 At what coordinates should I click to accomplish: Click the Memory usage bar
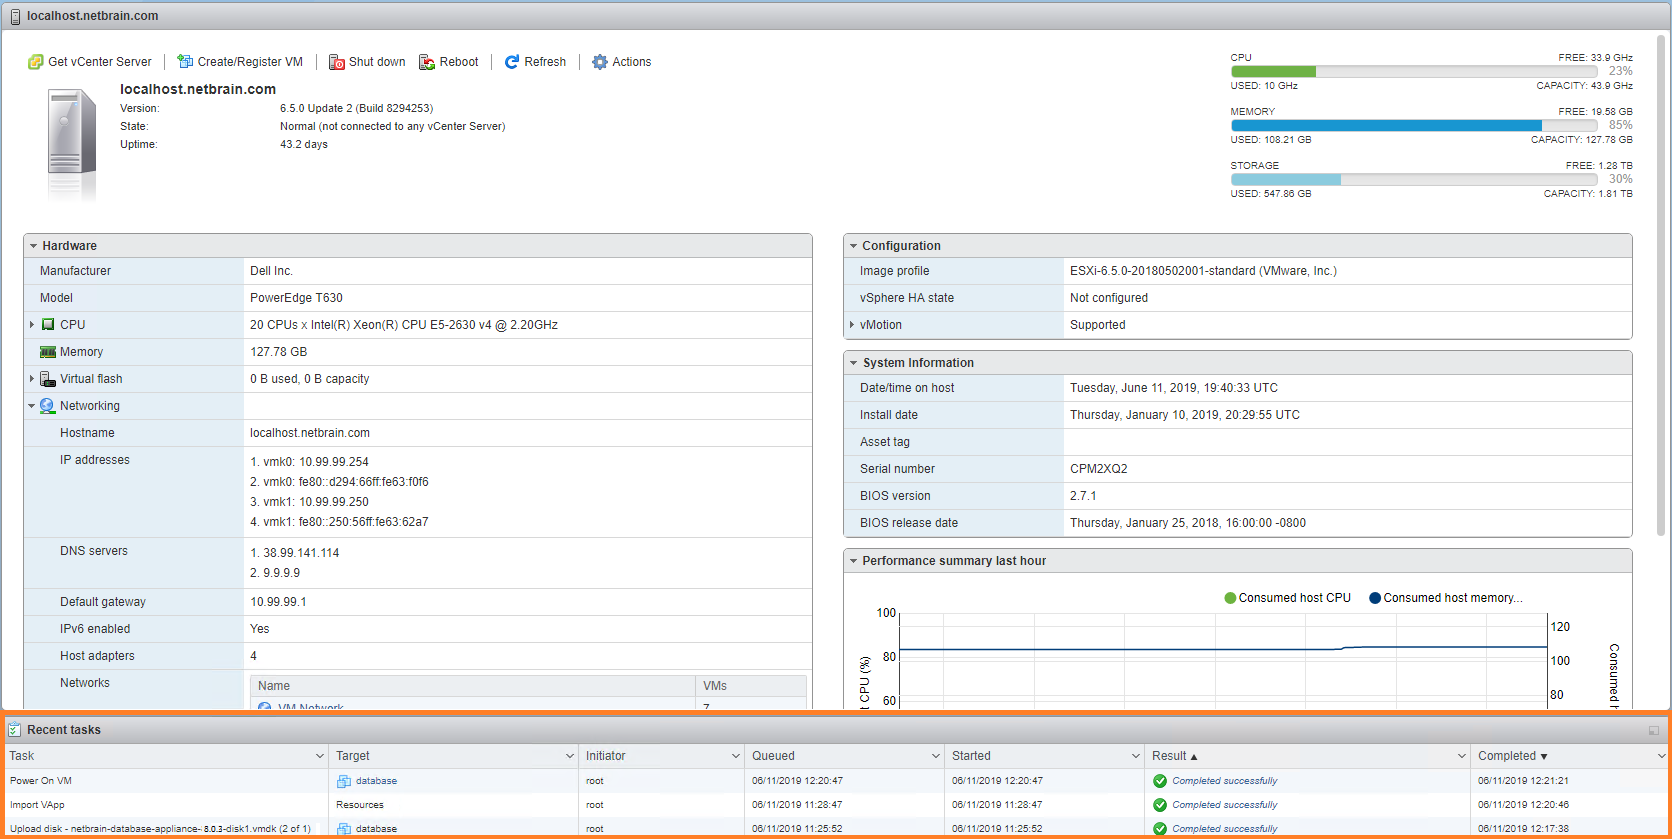[1414, 126]
